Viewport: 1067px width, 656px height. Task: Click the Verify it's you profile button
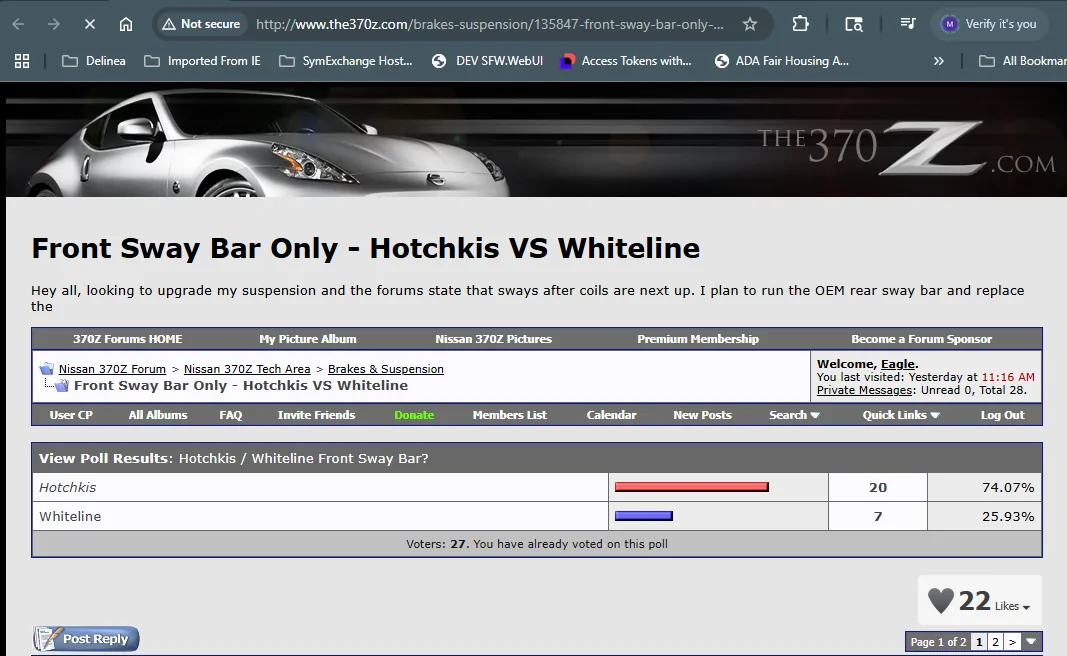coord(989,24)
